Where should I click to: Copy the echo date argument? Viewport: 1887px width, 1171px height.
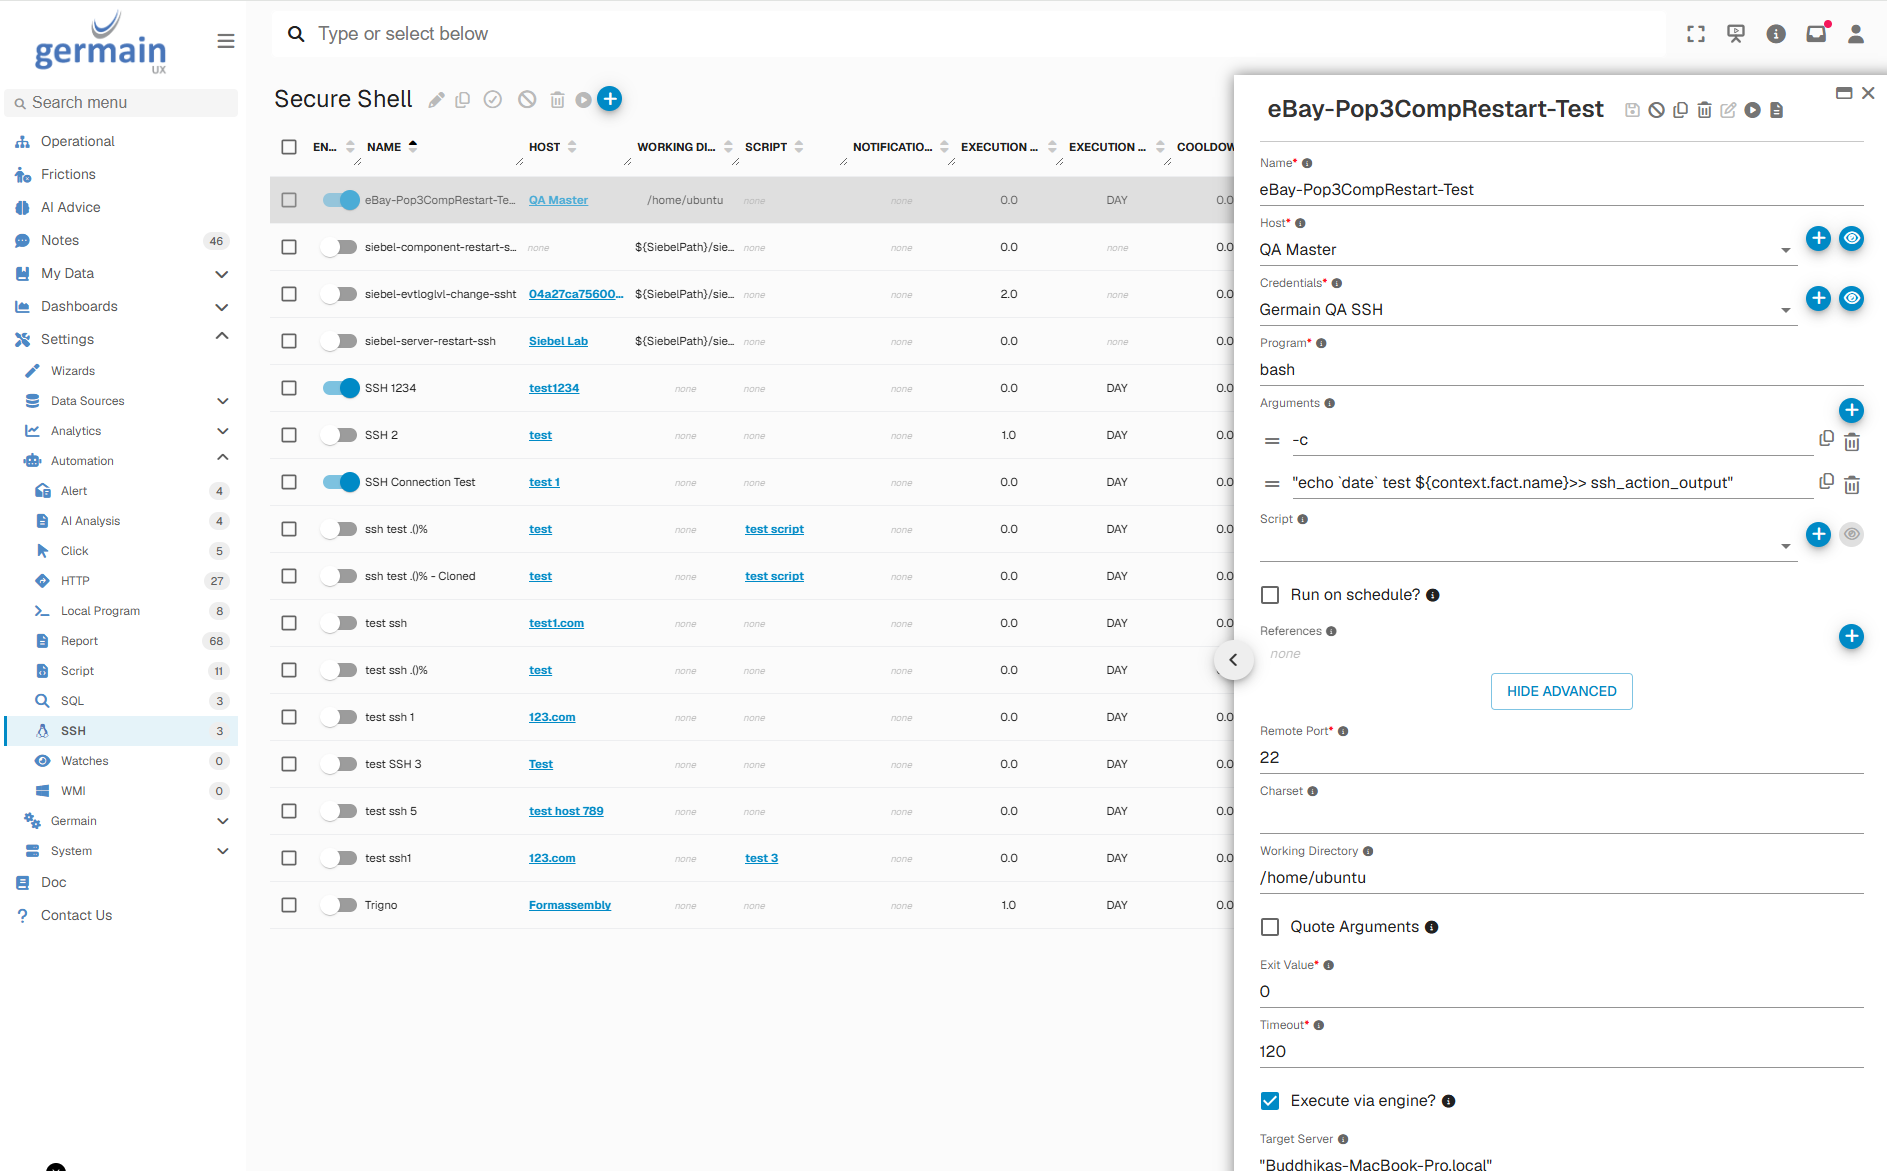[x=1826, y=482]
